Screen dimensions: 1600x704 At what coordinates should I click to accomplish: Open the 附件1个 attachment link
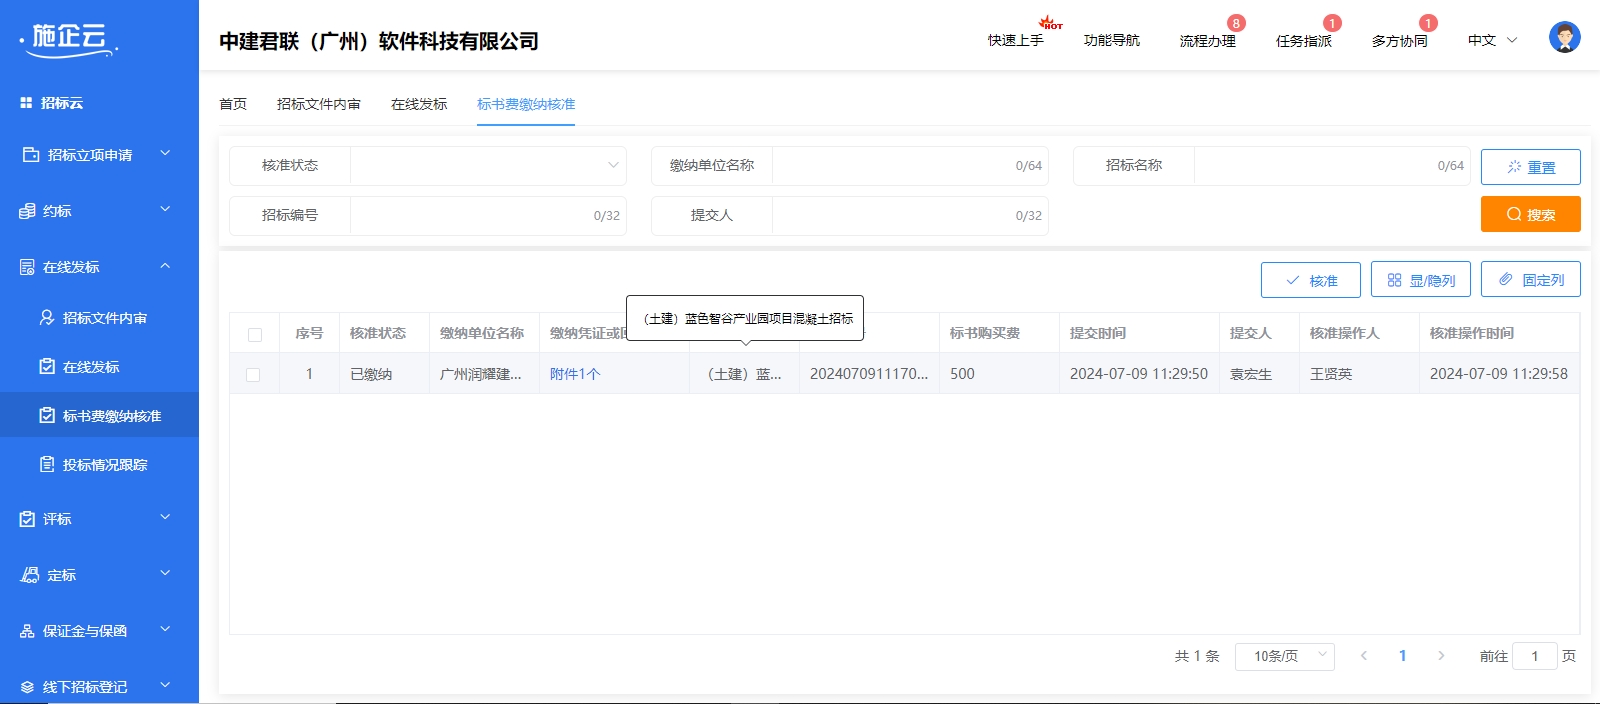tap(575, 374)
